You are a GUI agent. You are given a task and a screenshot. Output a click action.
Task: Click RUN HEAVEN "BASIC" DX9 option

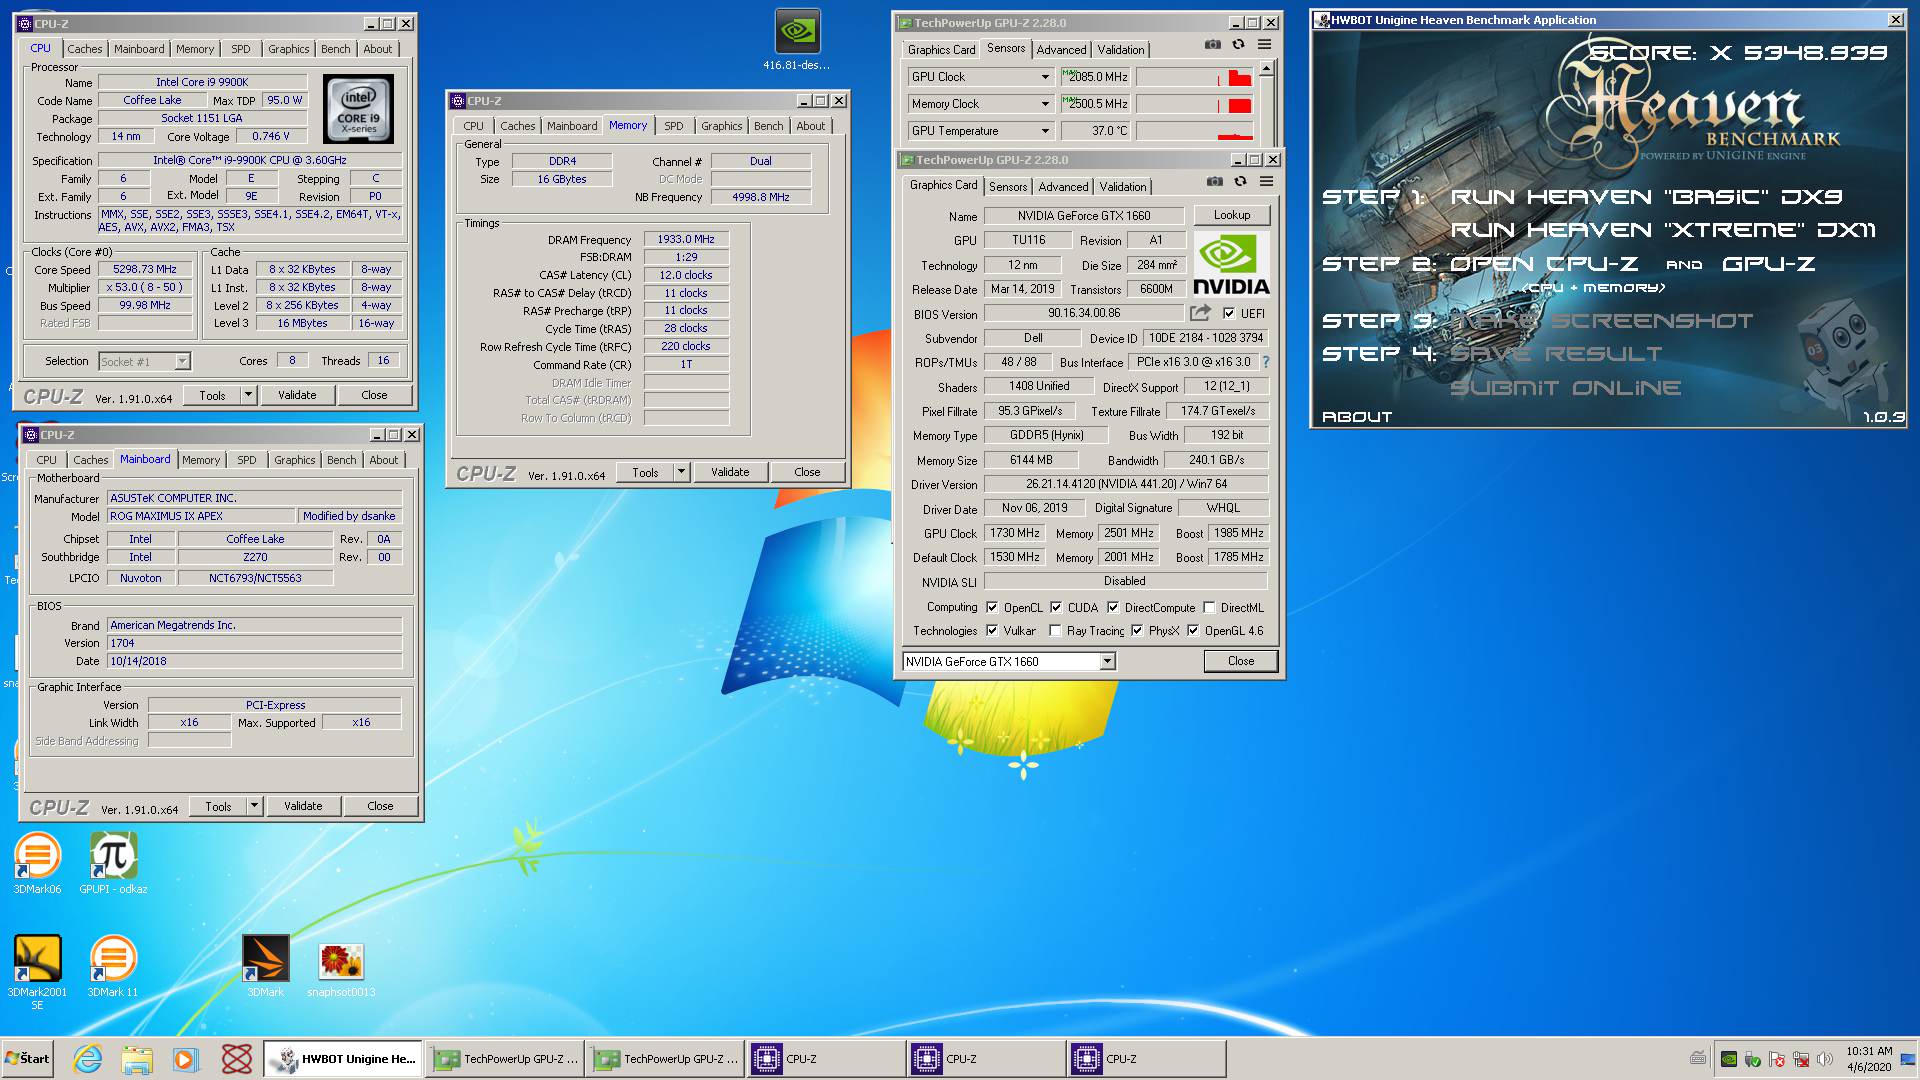coord(1646,197)
